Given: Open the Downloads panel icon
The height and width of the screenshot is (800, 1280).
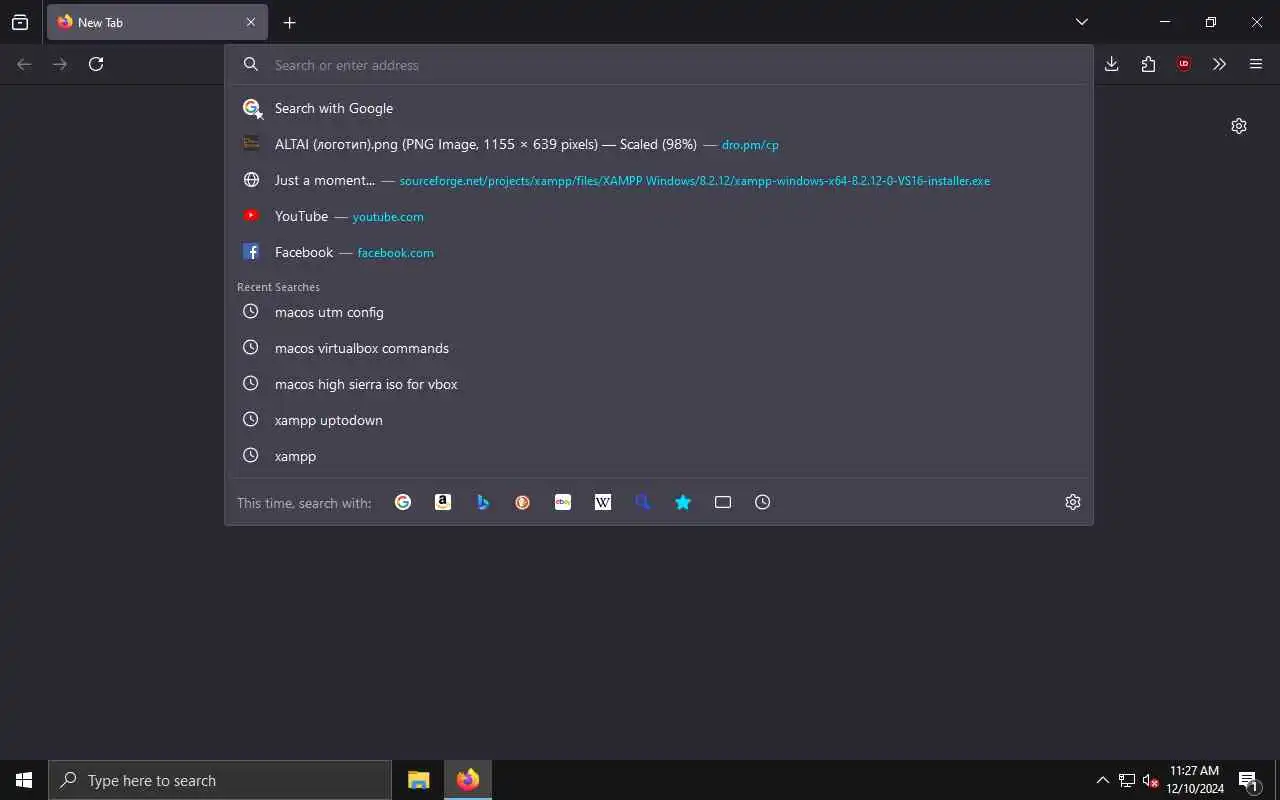Looking at the screenshot, I should click(1112, 64).
